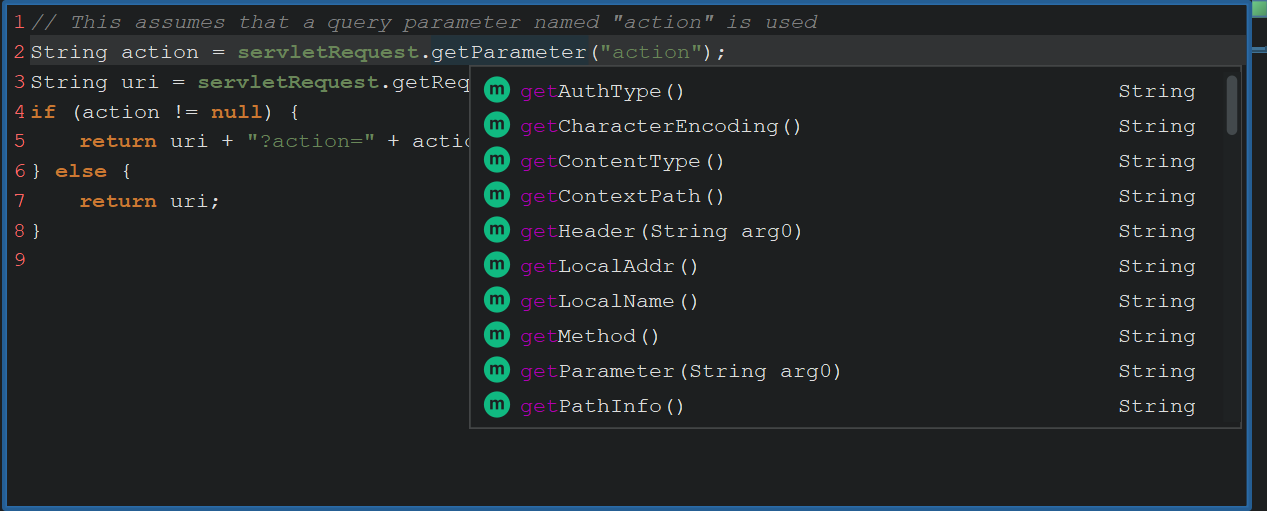This screenshot has height=511, width=1267.
Task: Click line number 6 in the gutter
Action: coord(19,171)
